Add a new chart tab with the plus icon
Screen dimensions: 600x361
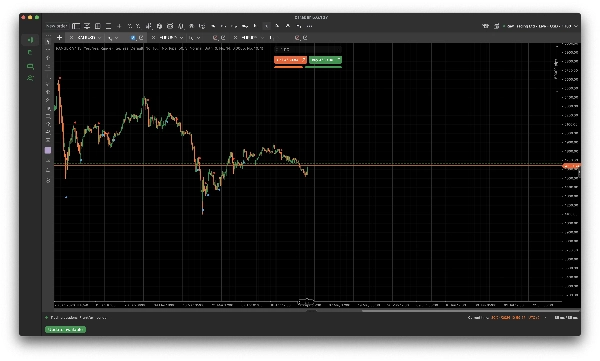pos(59,38)
